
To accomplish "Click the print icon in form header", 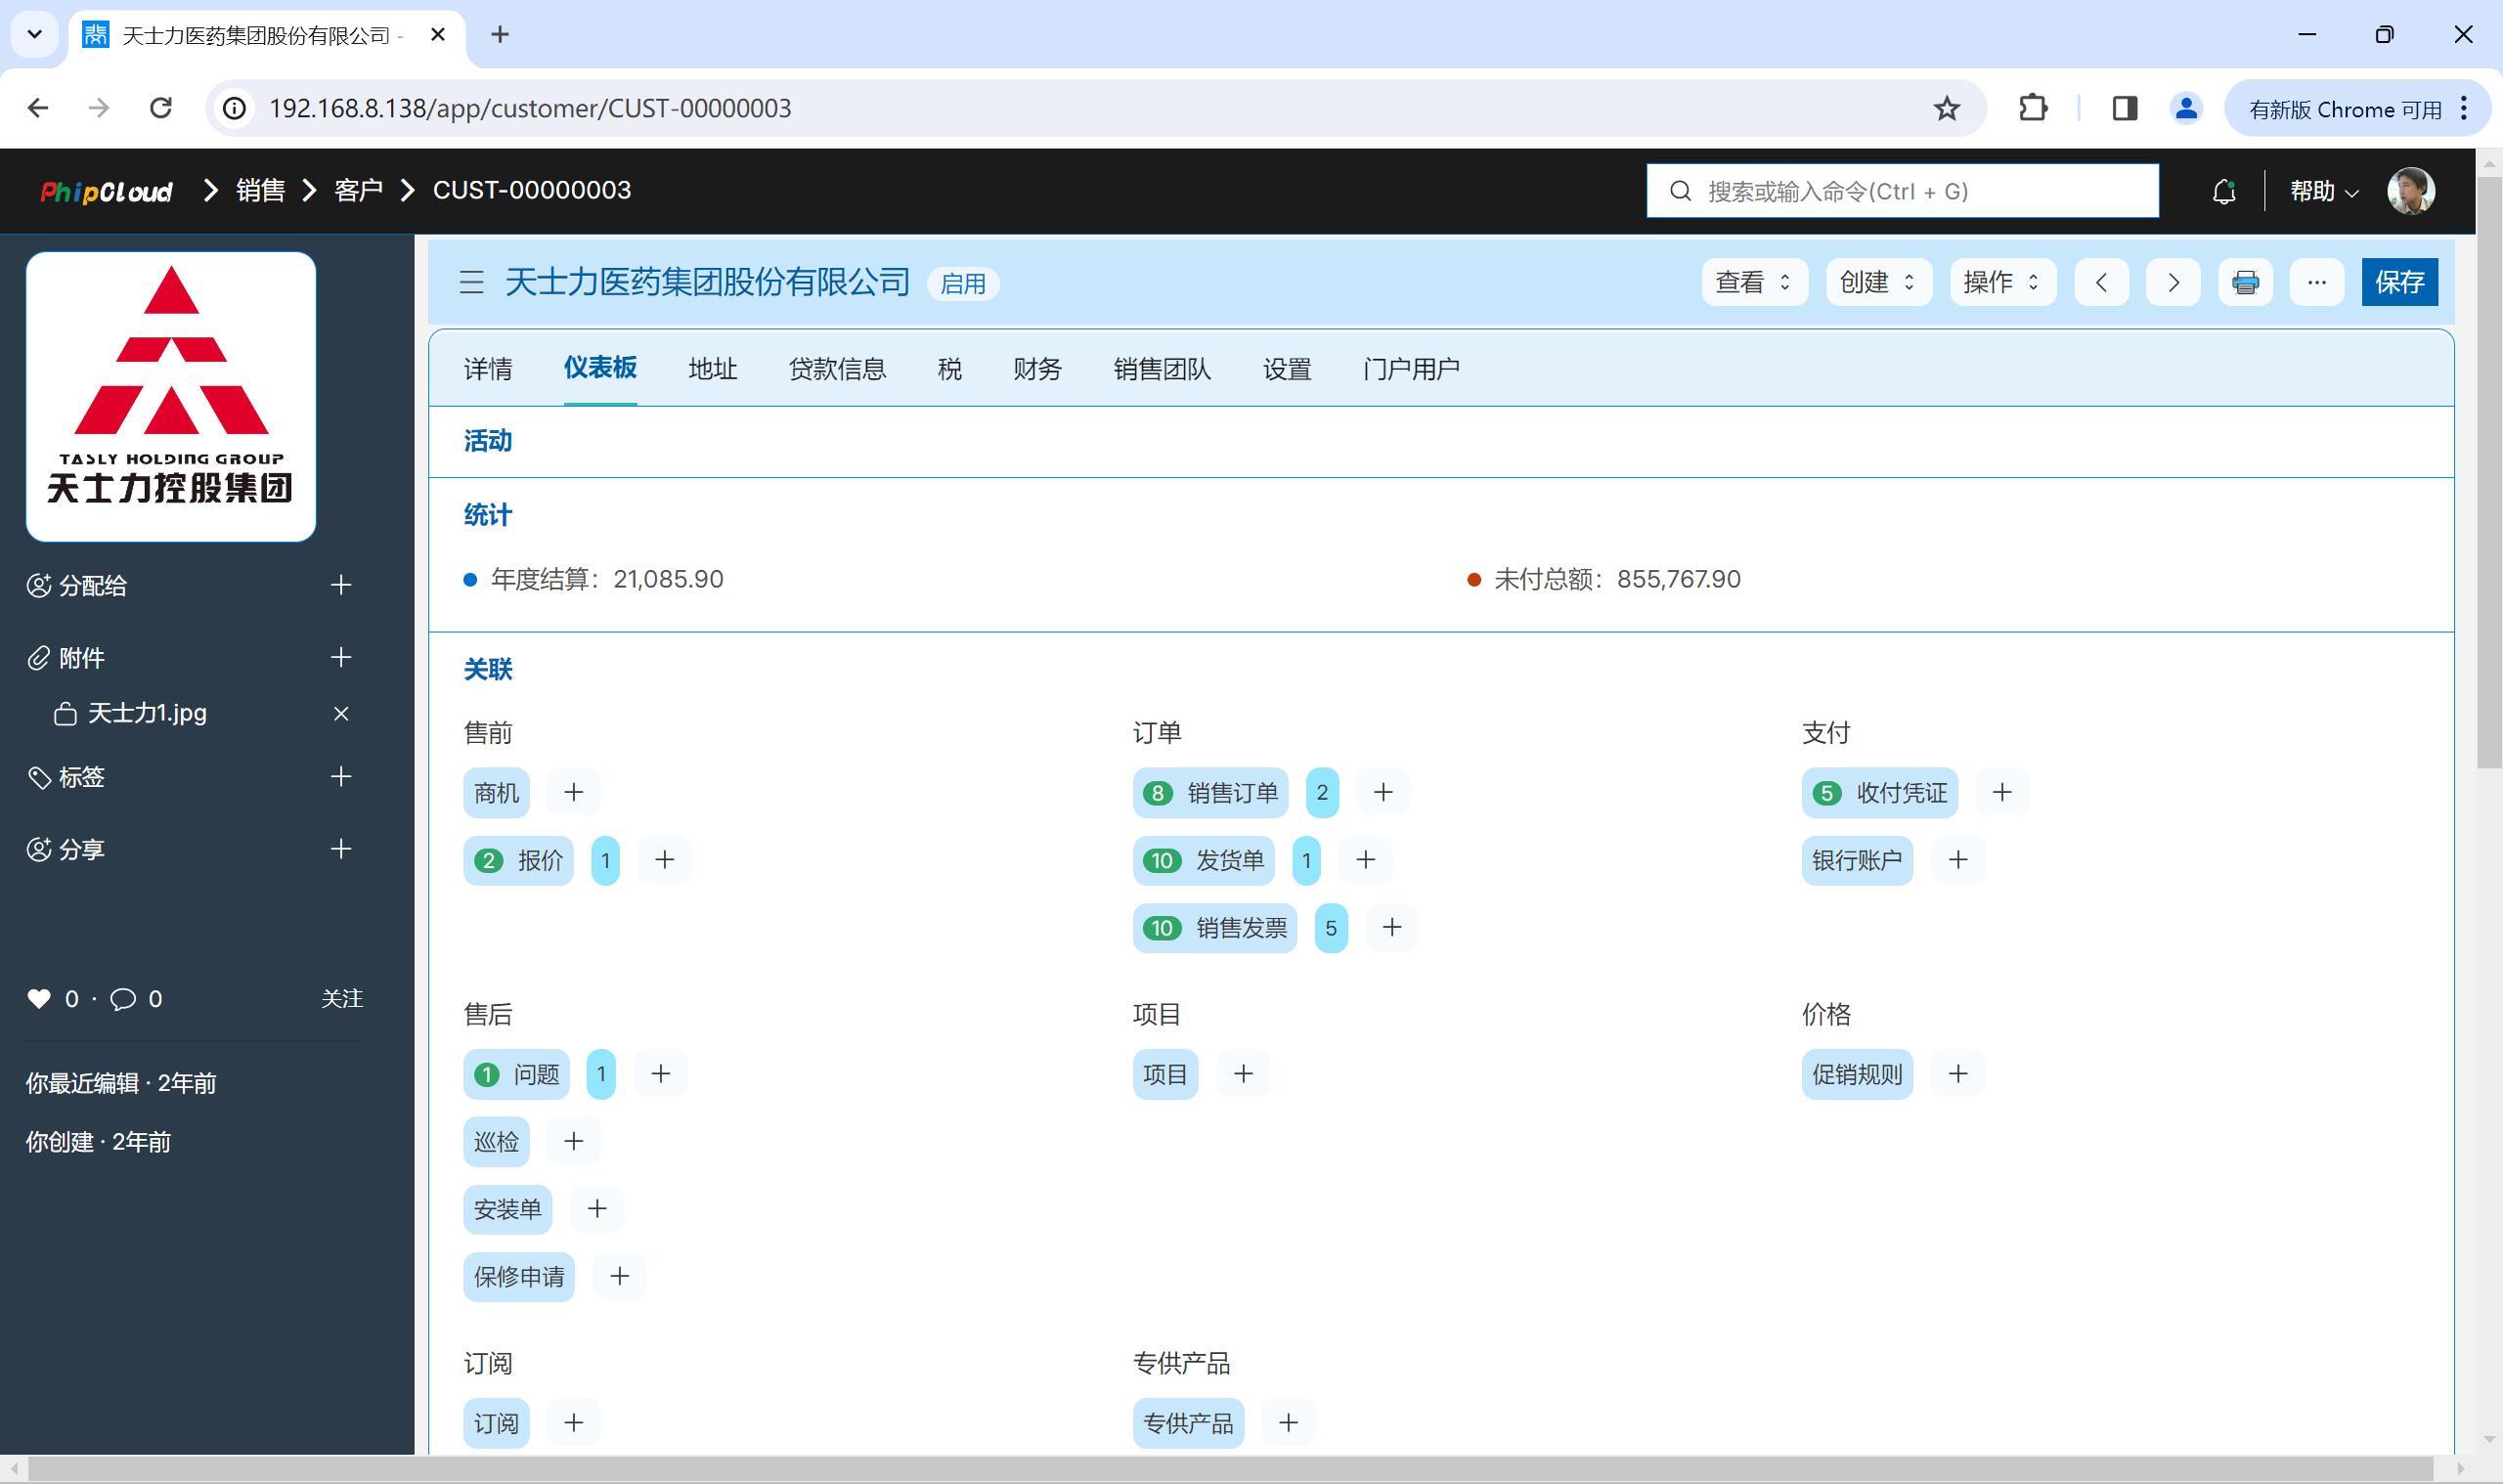I will [x=2245, y=282].
